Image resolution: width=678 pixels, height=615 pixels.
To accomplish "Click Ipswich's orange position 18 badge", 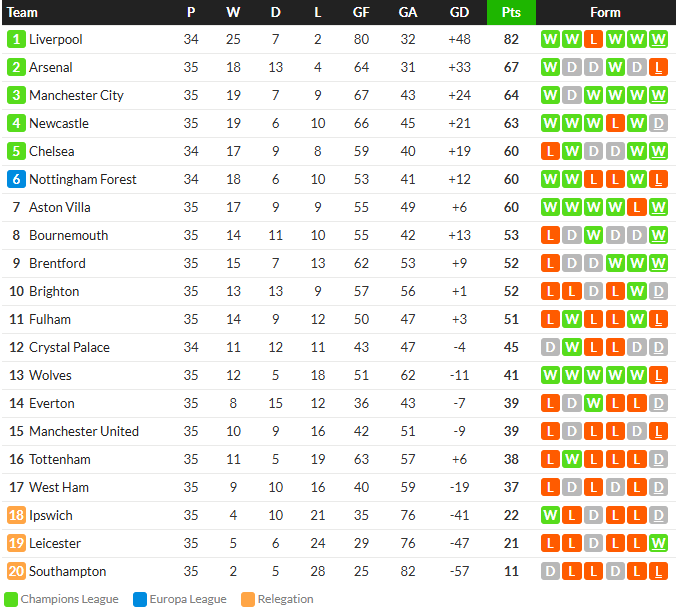I will [16, 515].
